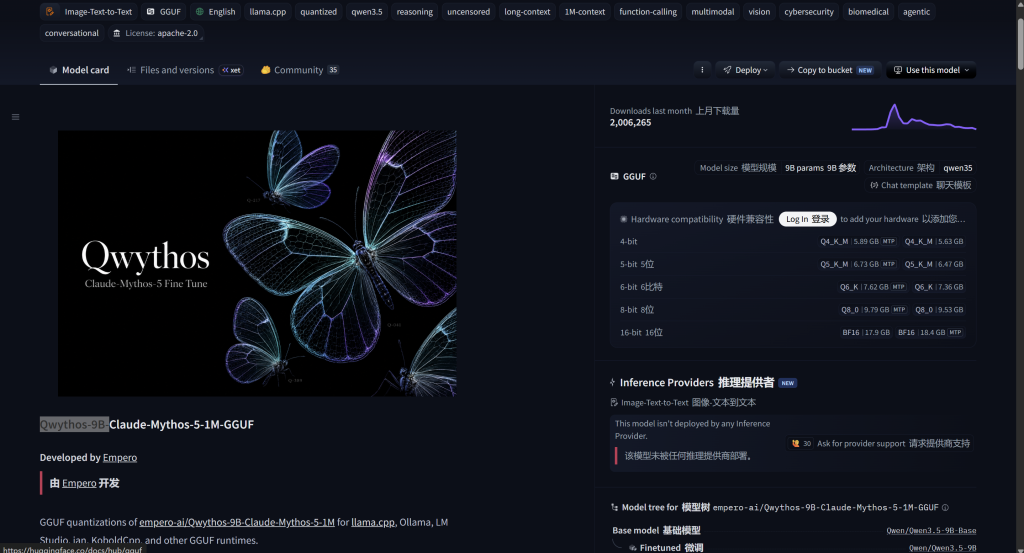Select Q8_0 9.79 GB MTP quantization
The image size is (1024, 553).
coord(874,310)
